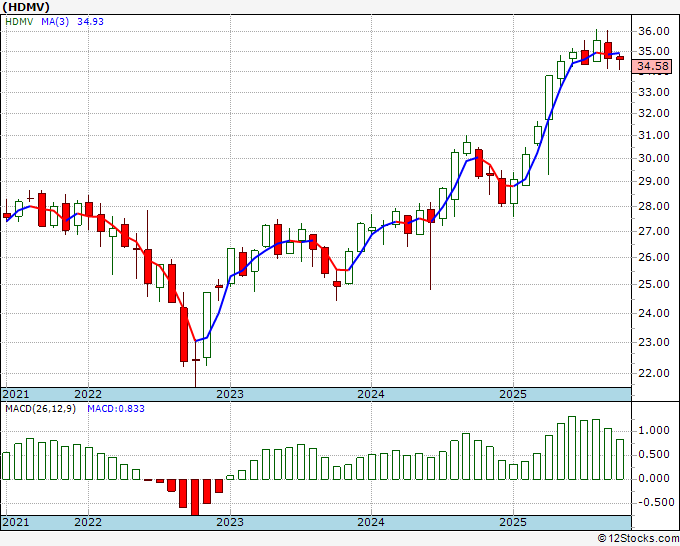Click the tallest green MACD bar in 2025
This screenshot has width=680, height=546.
tap(572, 448)
